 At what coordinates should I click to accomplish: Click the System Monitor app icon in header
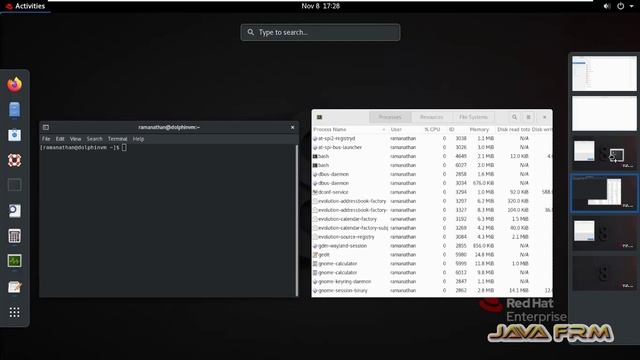pyautogui.click(x=320, y=117)
